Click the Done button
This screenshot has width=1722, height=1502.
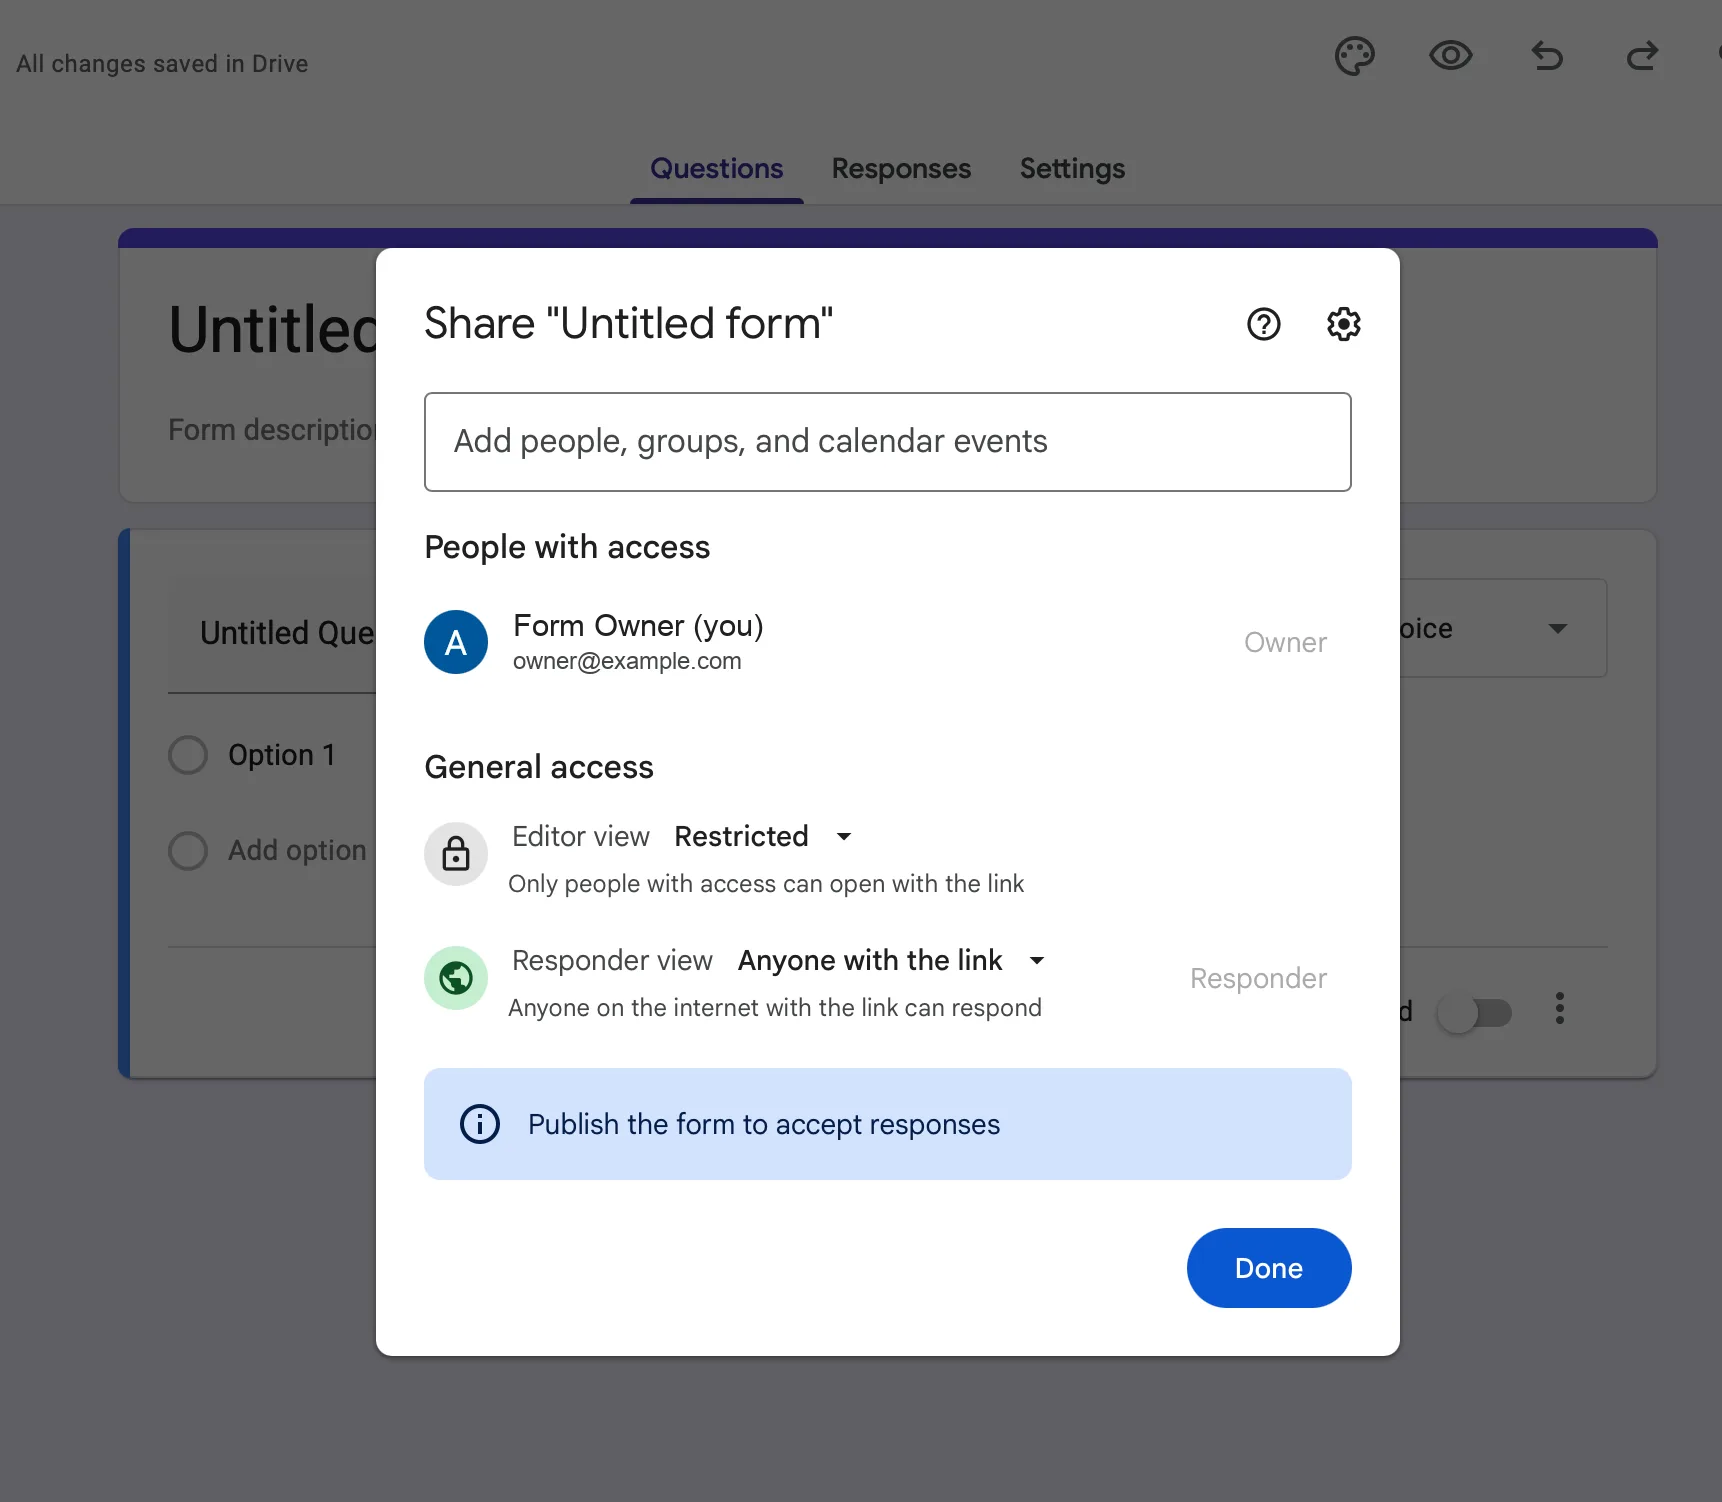(1269, 1268)
